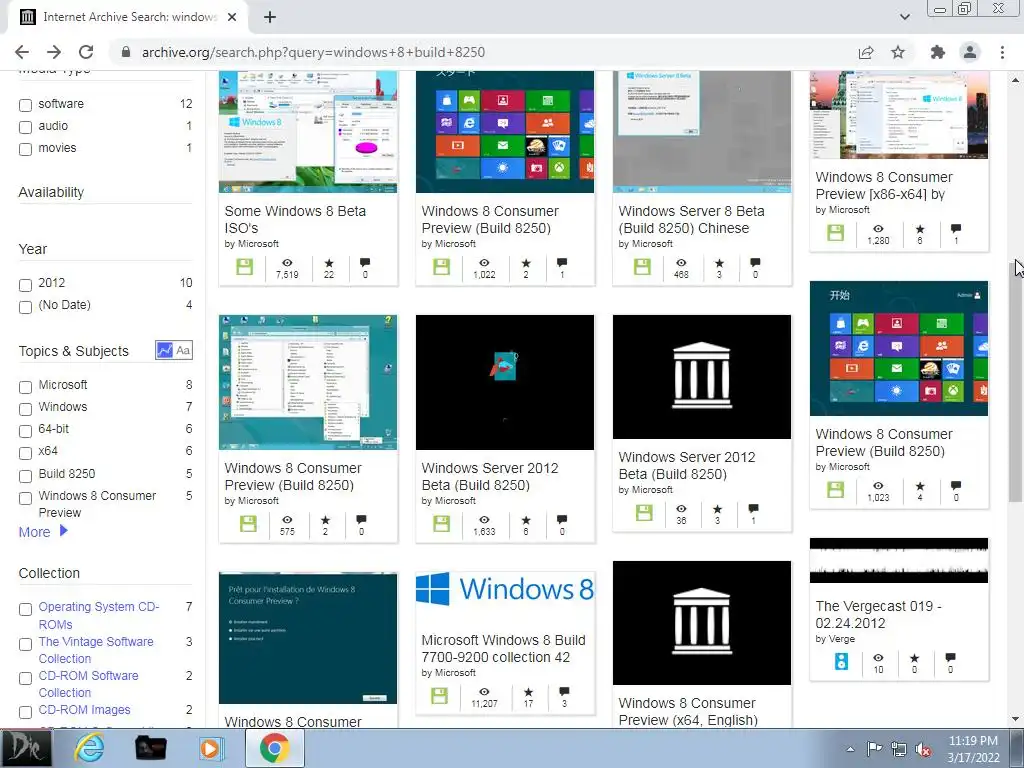The image size is (1024, 768).
Task: Open Internet Explorer from the taskbar
Action: pyautogui.click(x=89, y=748)
